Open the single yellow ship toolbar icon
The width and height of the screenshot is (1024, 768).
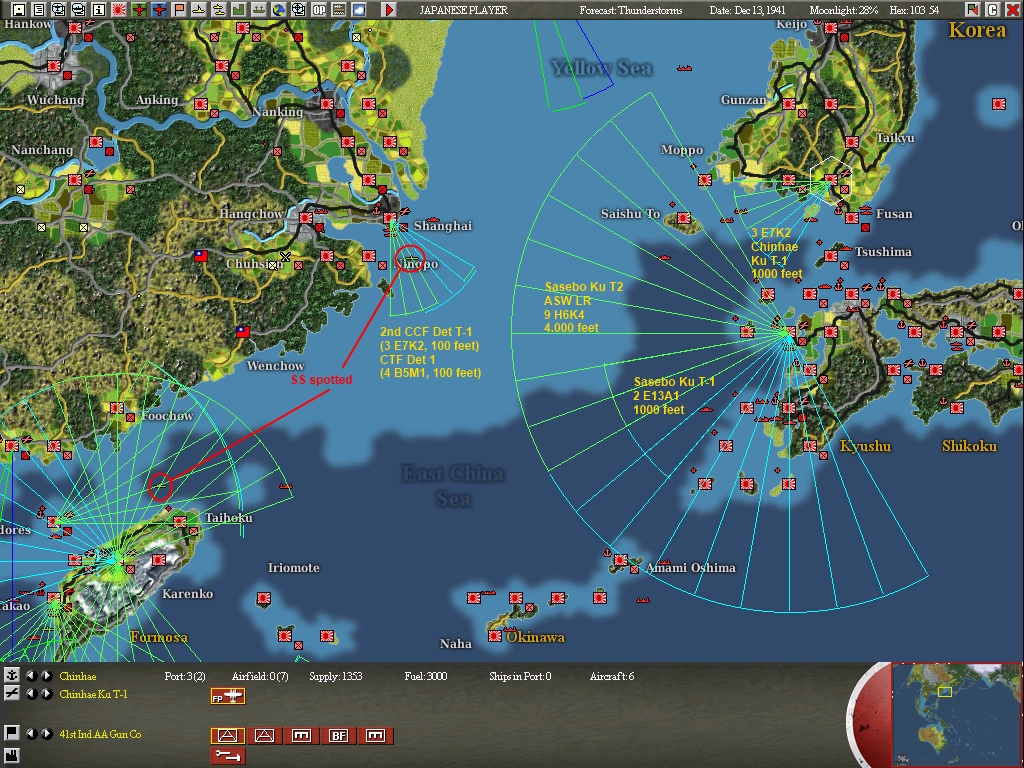click(199, 9)
